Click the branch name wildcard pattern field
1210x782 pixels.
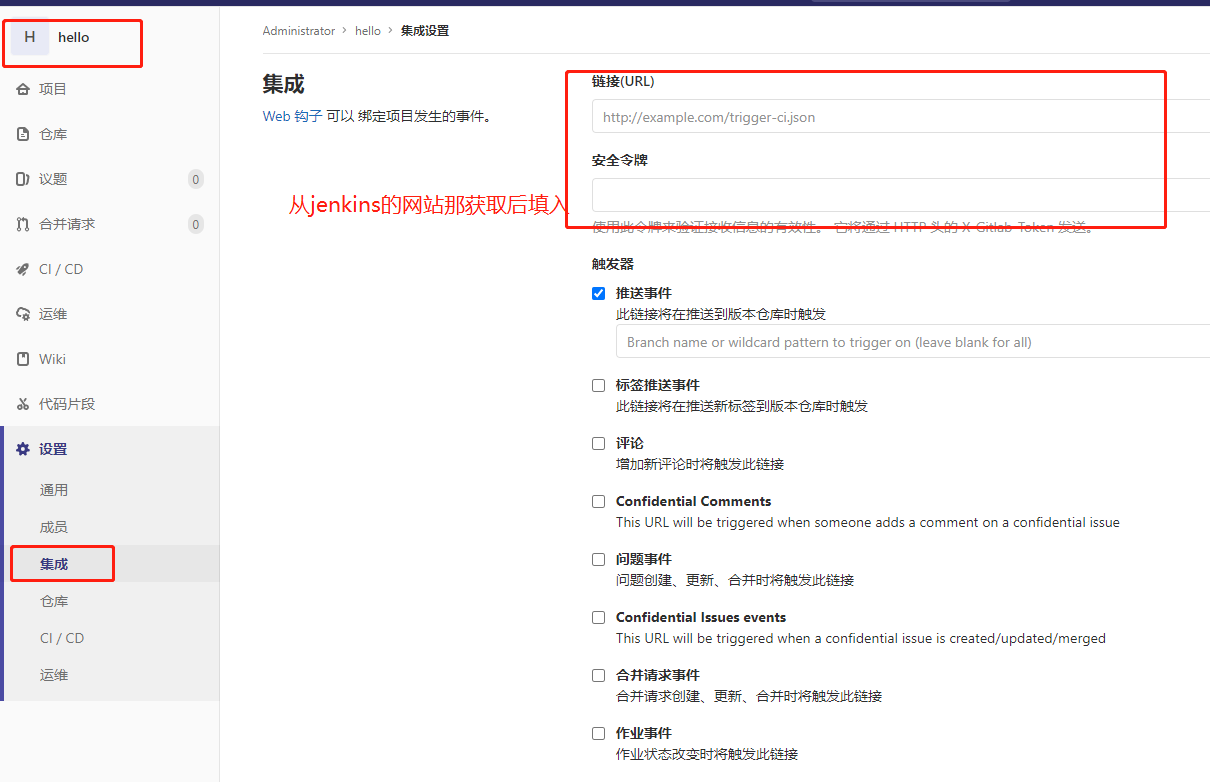(913, 341)
